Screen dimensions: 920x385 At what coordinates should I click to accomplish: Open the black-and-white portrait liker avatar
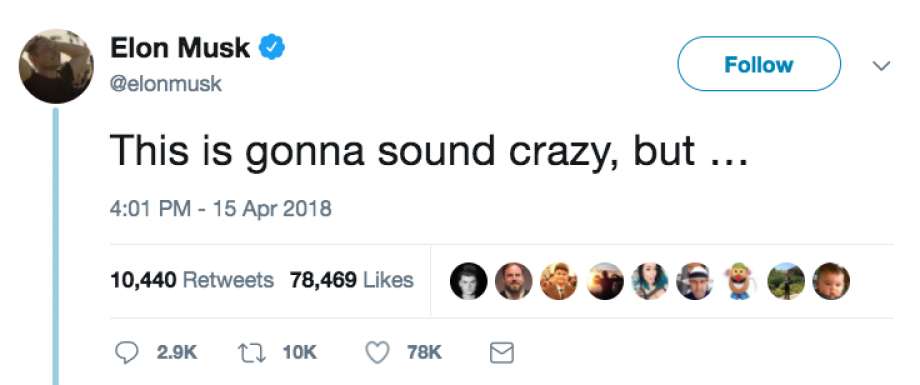(x=468, y=281)
